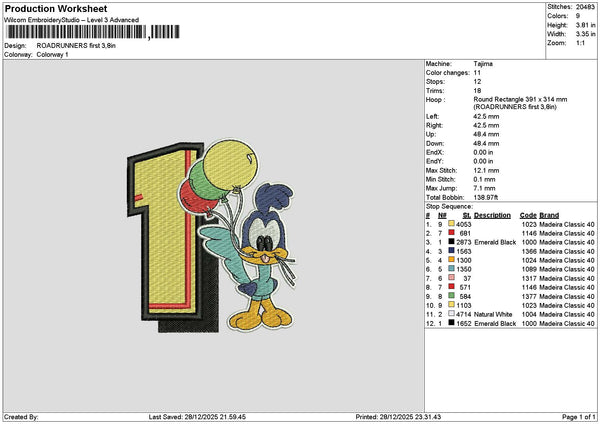
Task: Click the green swatch in stop sequence row 9
Action: click(x=452, y=296)
